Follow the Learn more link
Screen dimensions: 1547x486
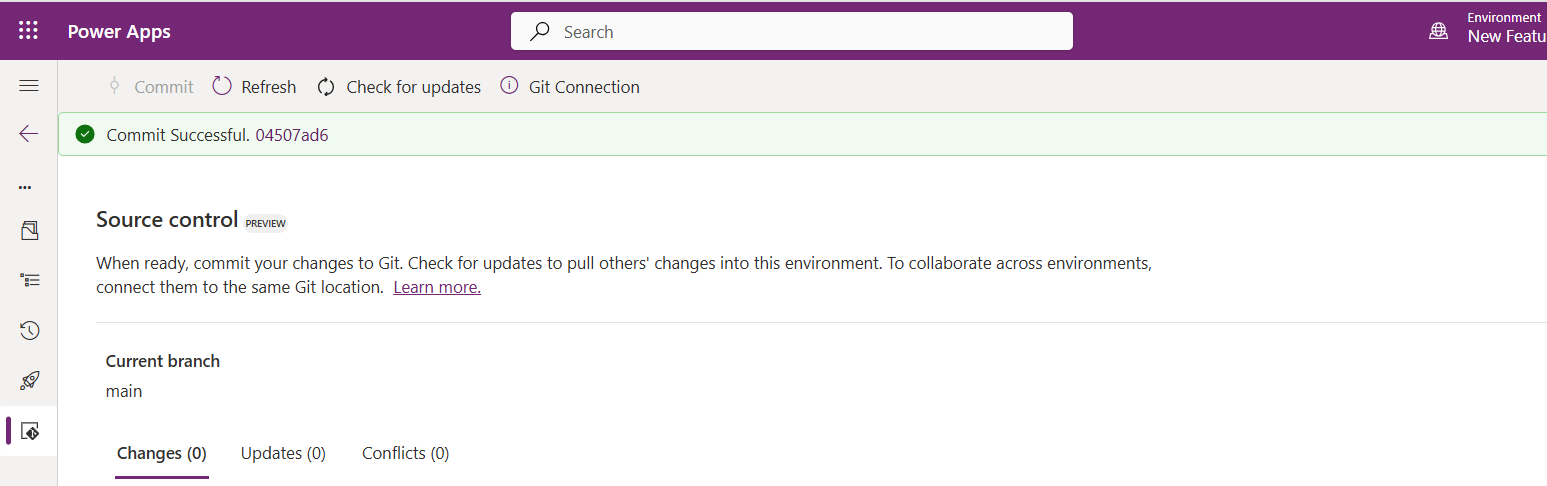point(437,288)
